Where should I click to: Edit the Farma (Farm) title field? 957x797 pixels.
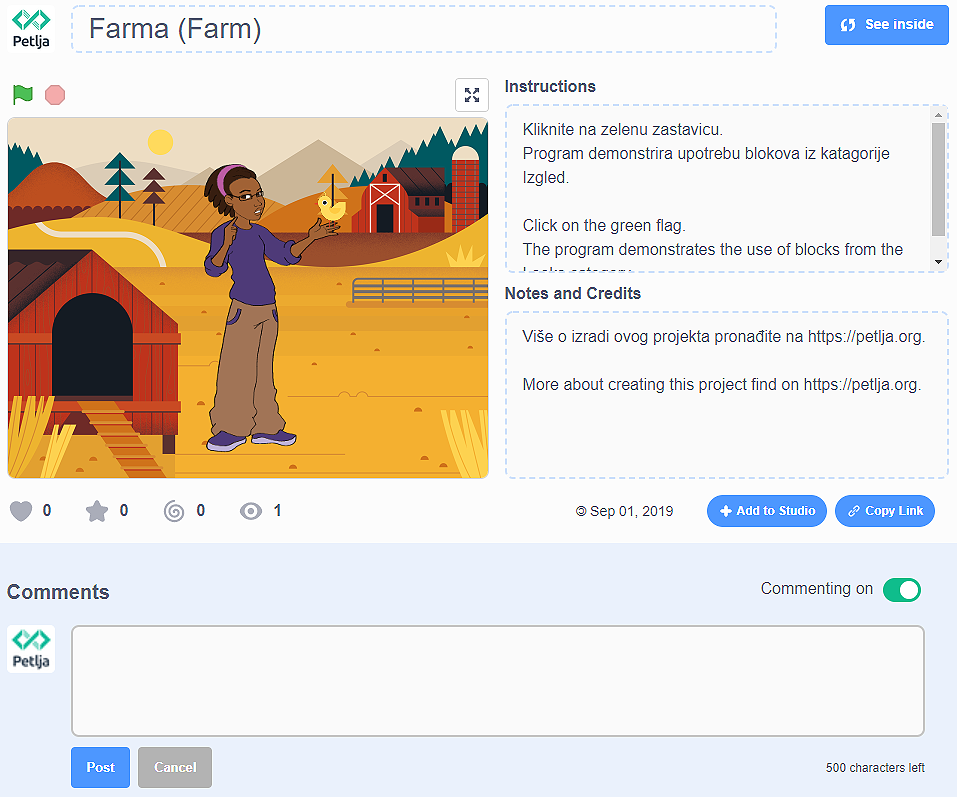tap(430, 29)
